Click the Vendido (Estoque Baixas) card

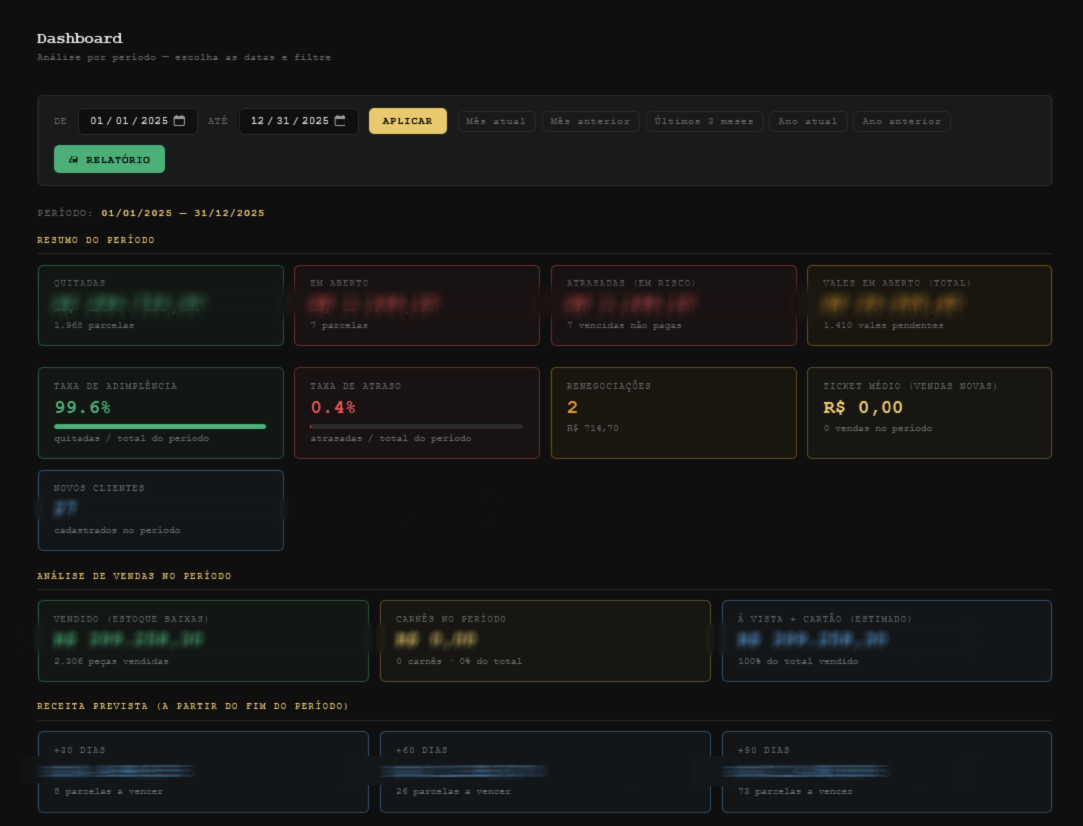(203, 641)
